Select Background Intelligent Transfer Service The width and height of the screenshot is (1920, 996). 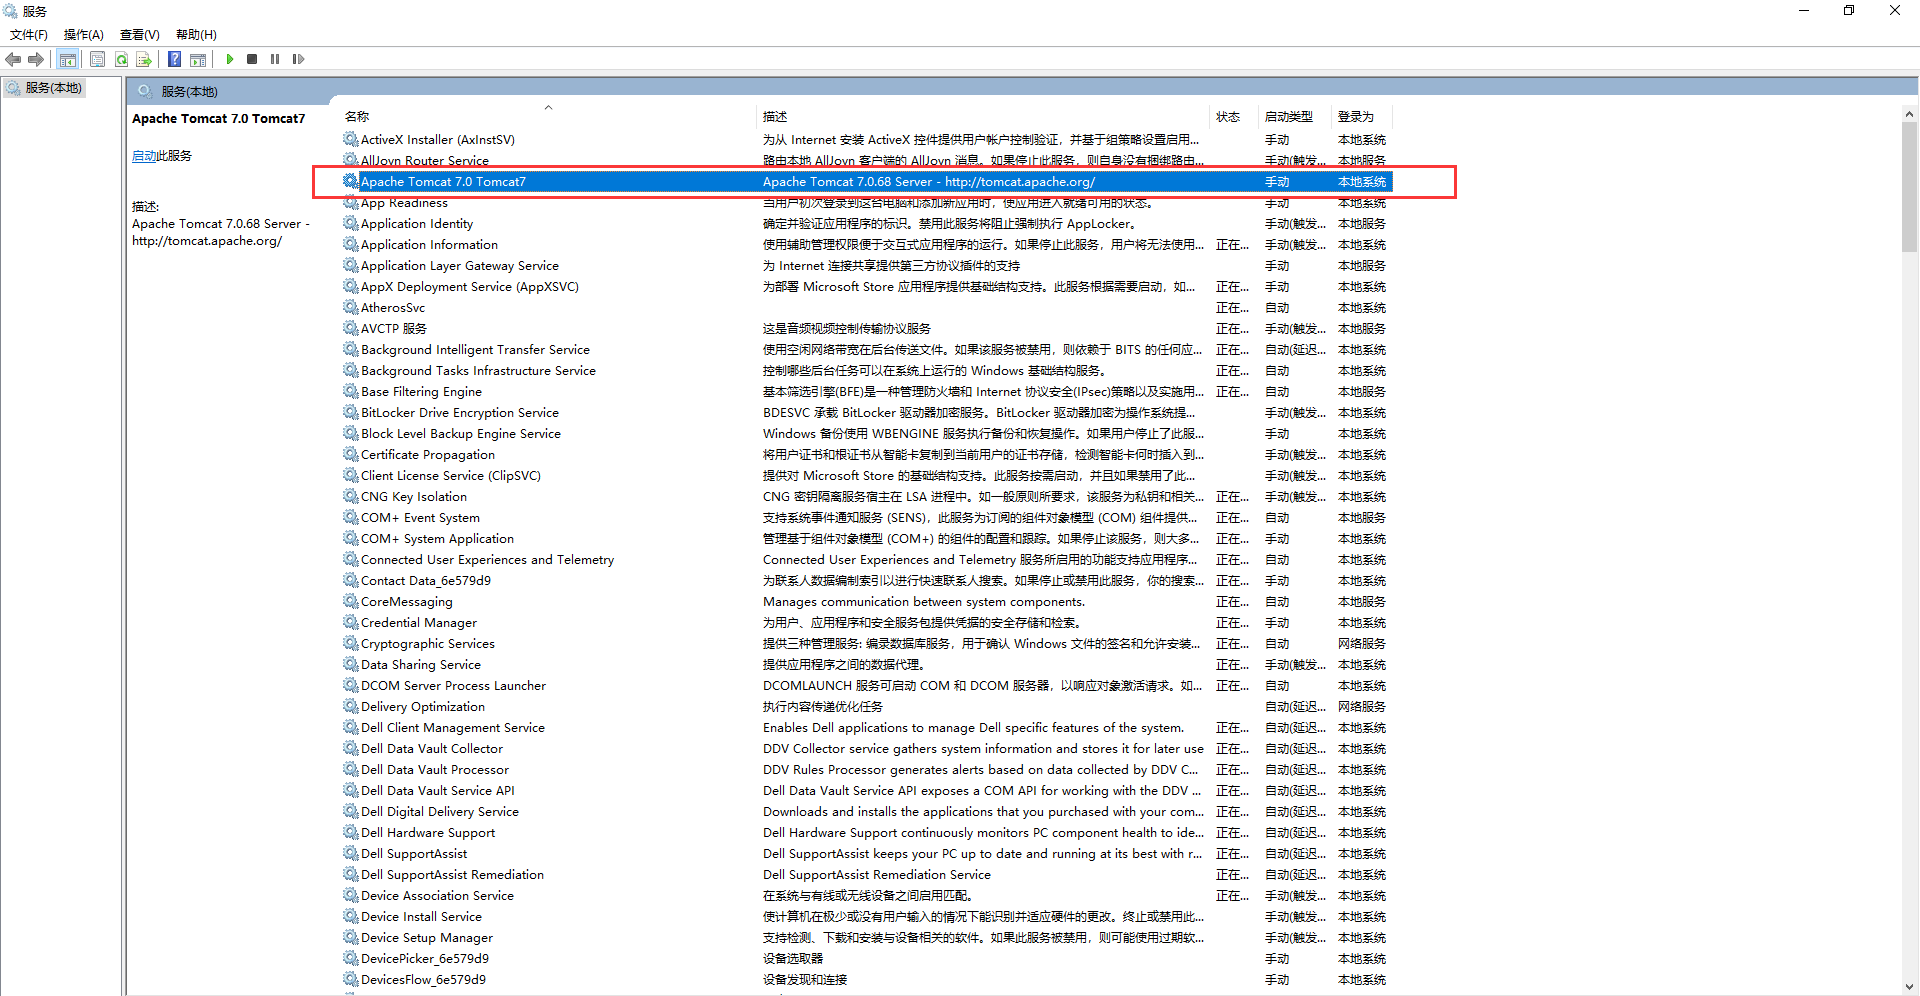(866, 349)
